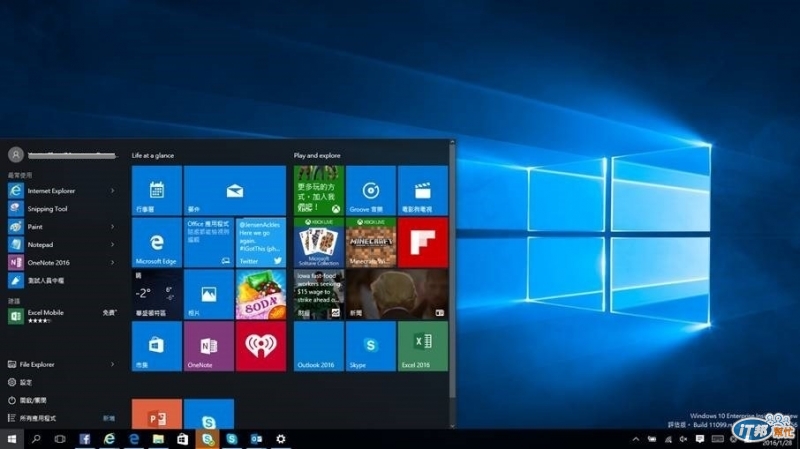Launch the Skype tile
800x449 pixels.
pyautogui.click(x=371, y=346)
